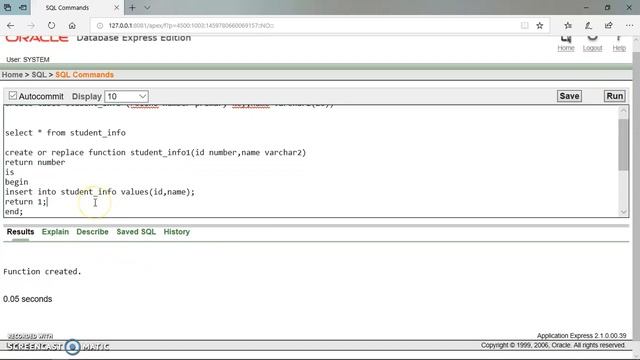Screen dimensions: 640x360
Task: Switch to the Describe tab
Action: 92,232
